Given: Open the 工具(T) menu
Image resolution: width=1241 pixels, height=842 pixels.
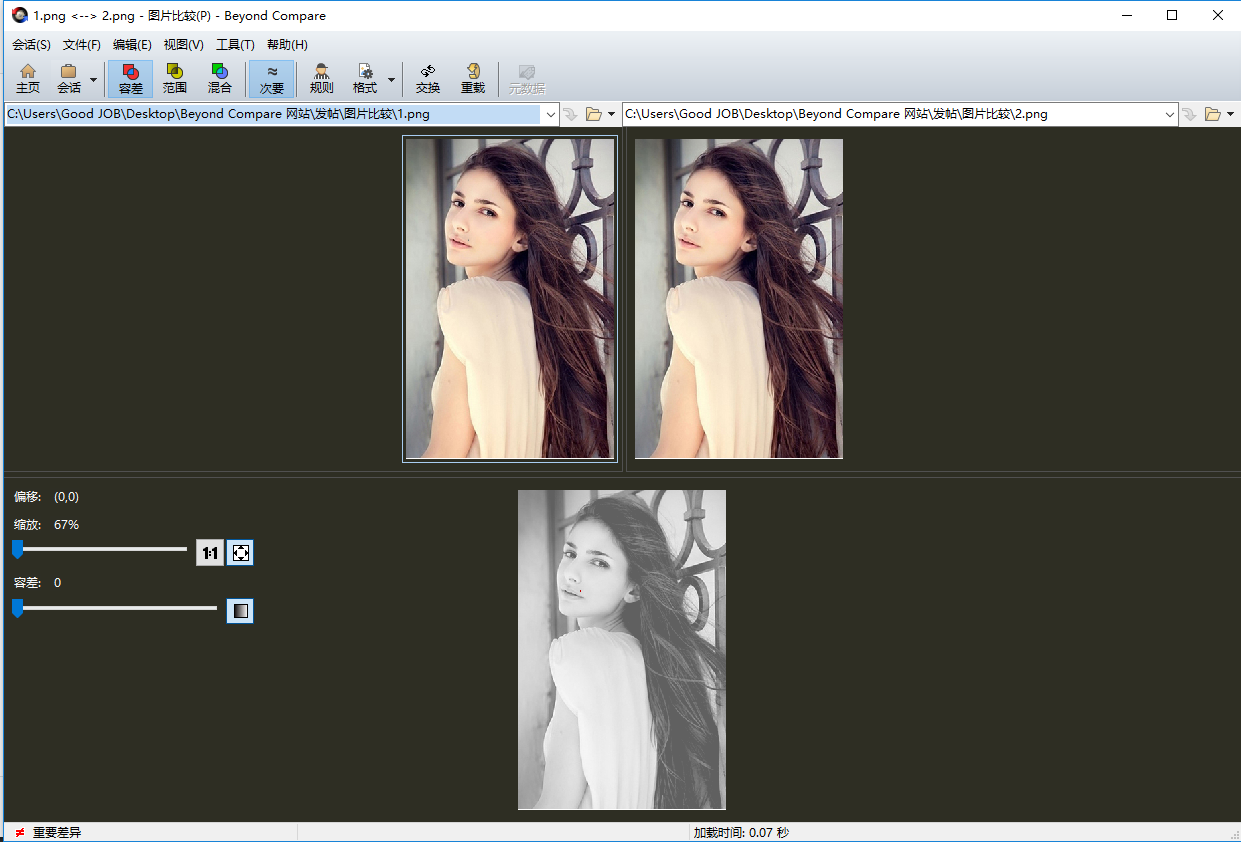Looking at the screenshot, I should coord(235,45).
